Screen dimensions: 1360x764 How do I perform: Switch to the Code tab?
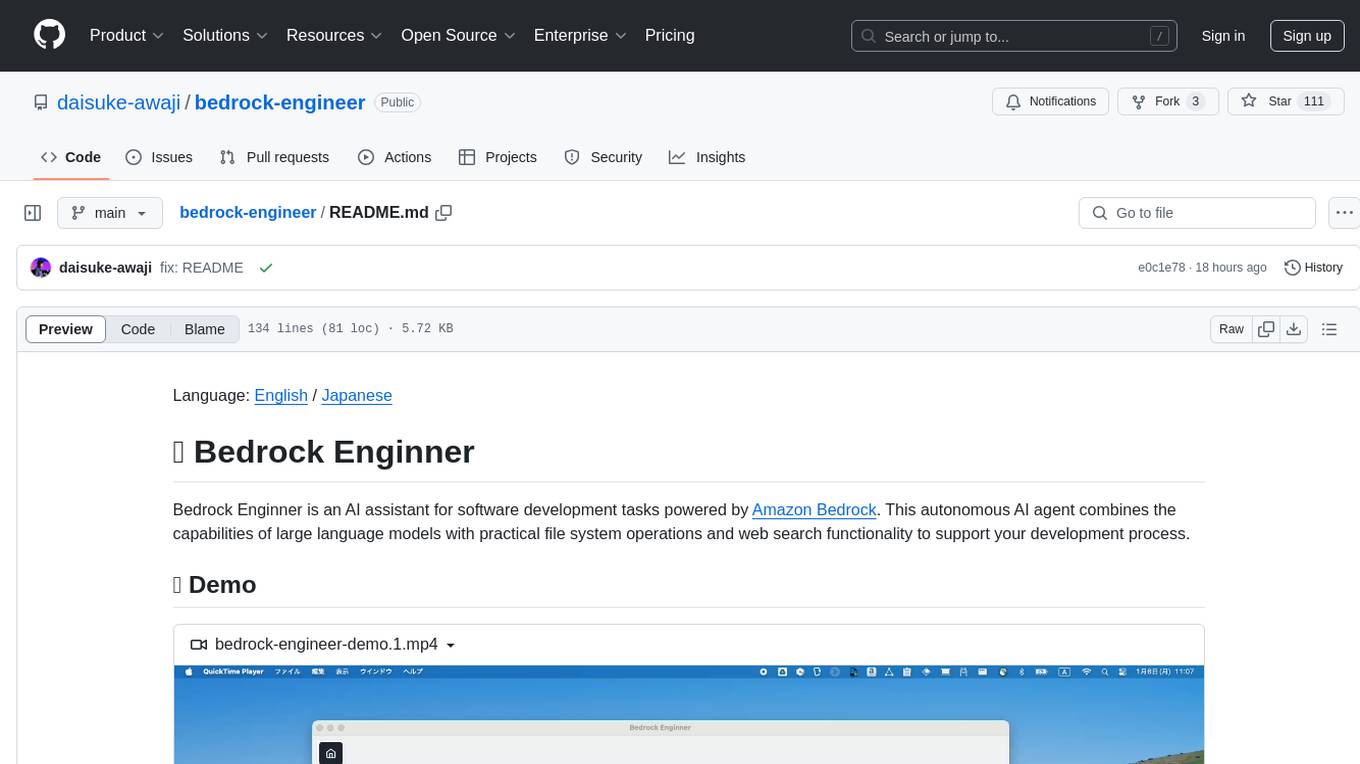pos(70,157)
